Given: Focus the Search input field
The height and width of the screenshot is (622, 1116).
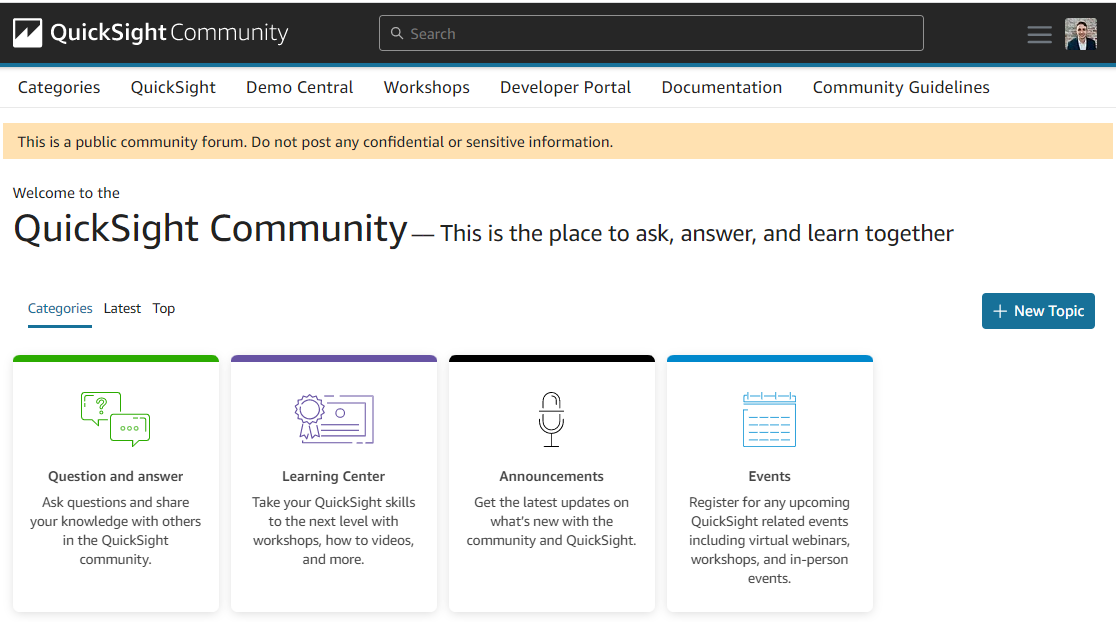Looking at the screenshot, I should click(x=651, y=33).
